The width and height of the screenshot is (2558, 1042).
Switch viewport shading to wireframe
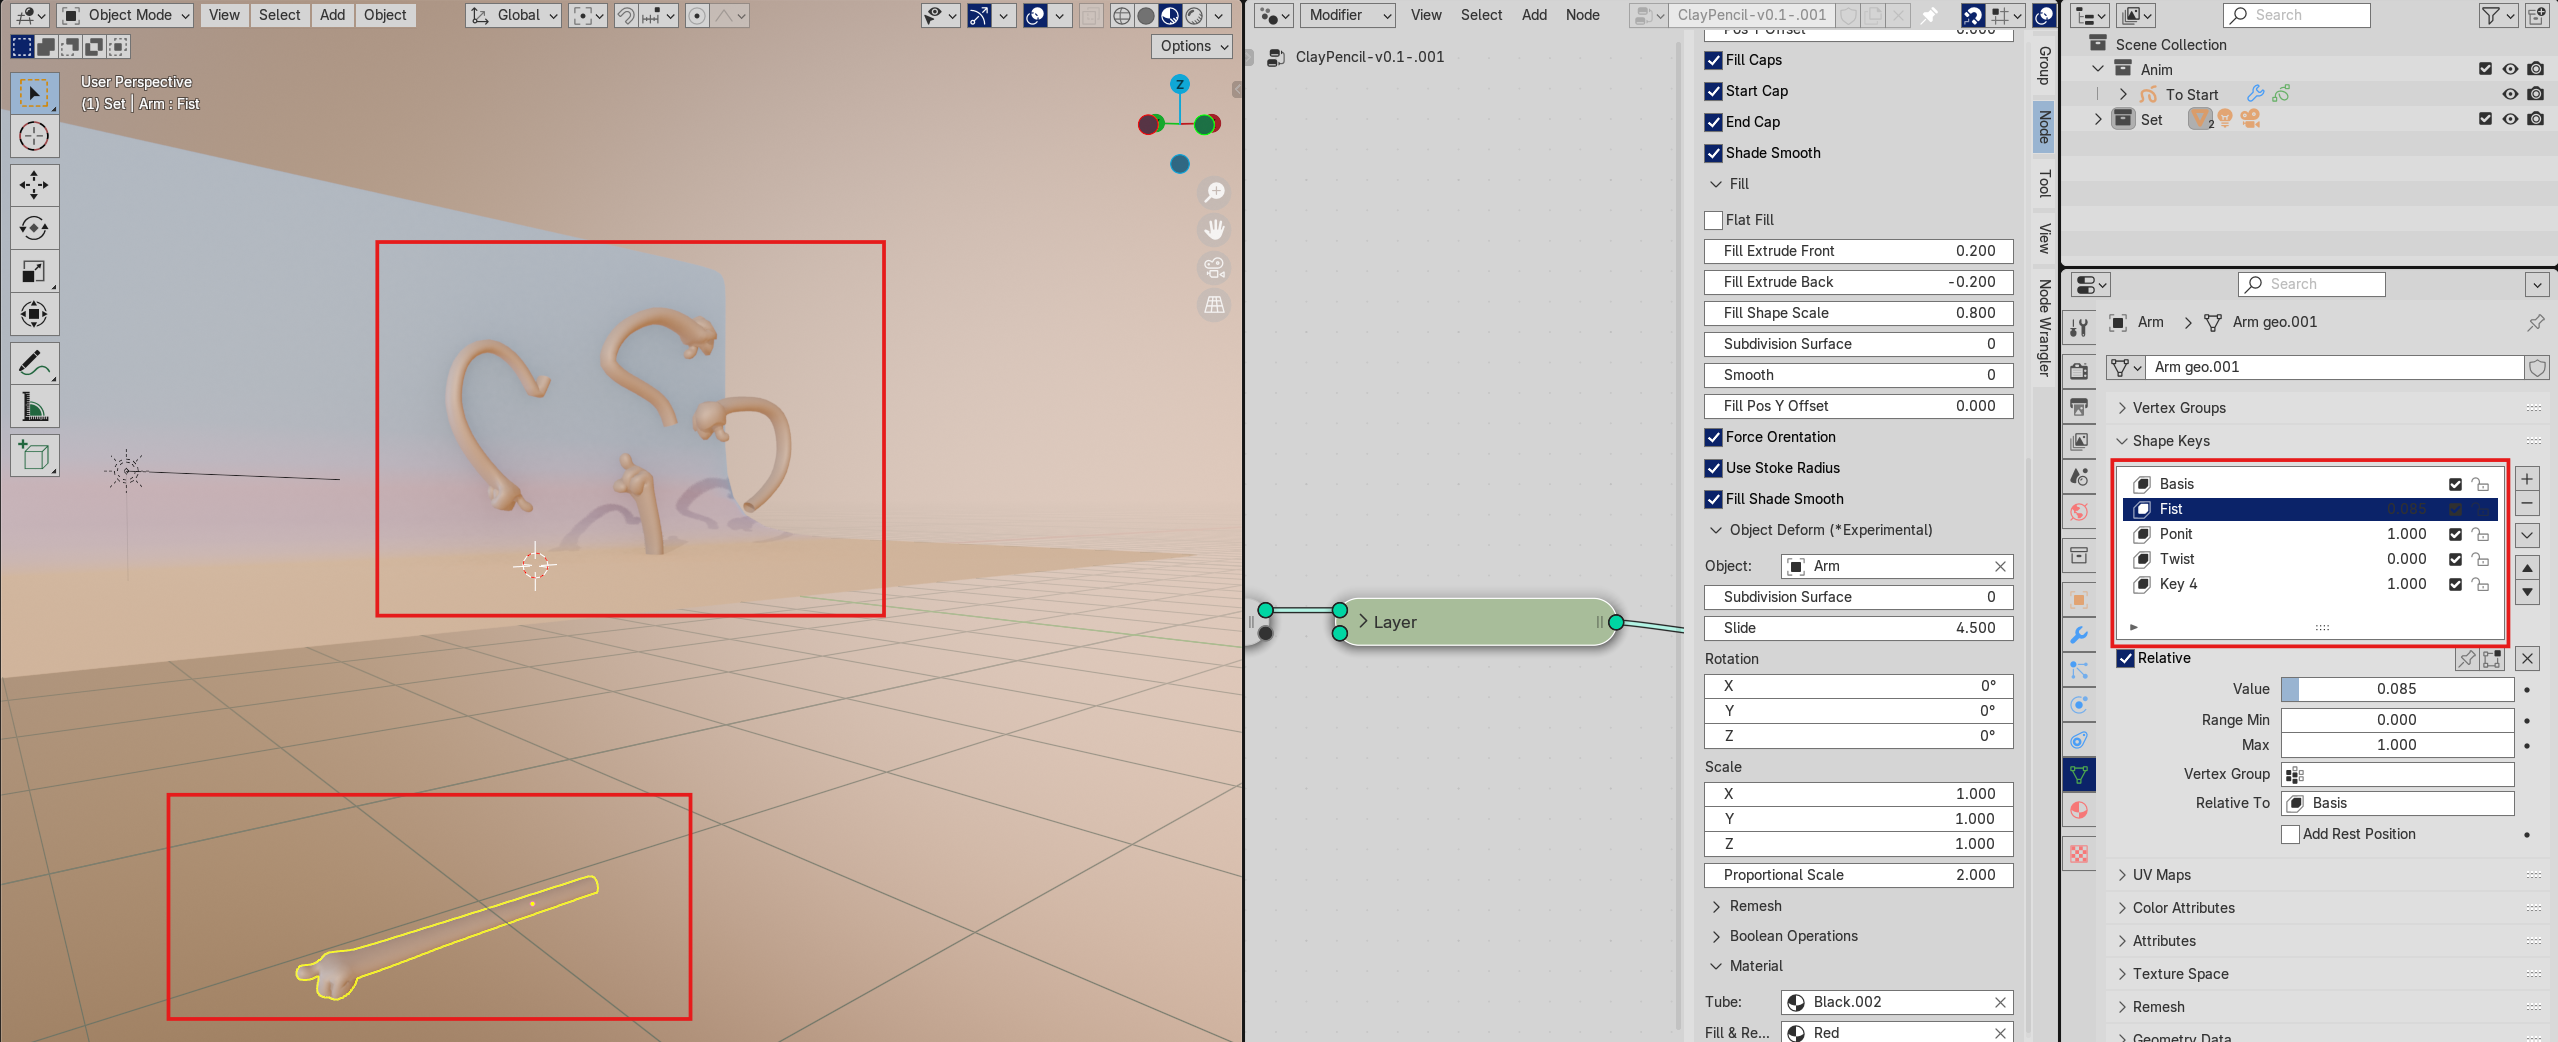1122,16
